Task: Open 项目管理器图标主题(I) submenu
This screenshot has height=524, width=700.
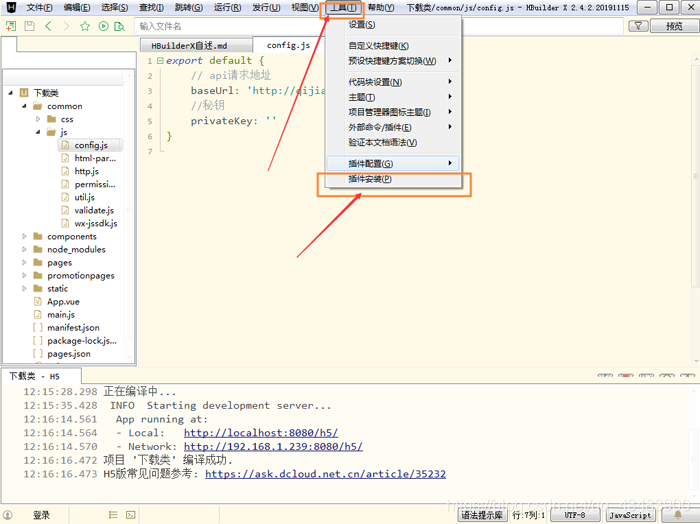Action: coord(393,112)
